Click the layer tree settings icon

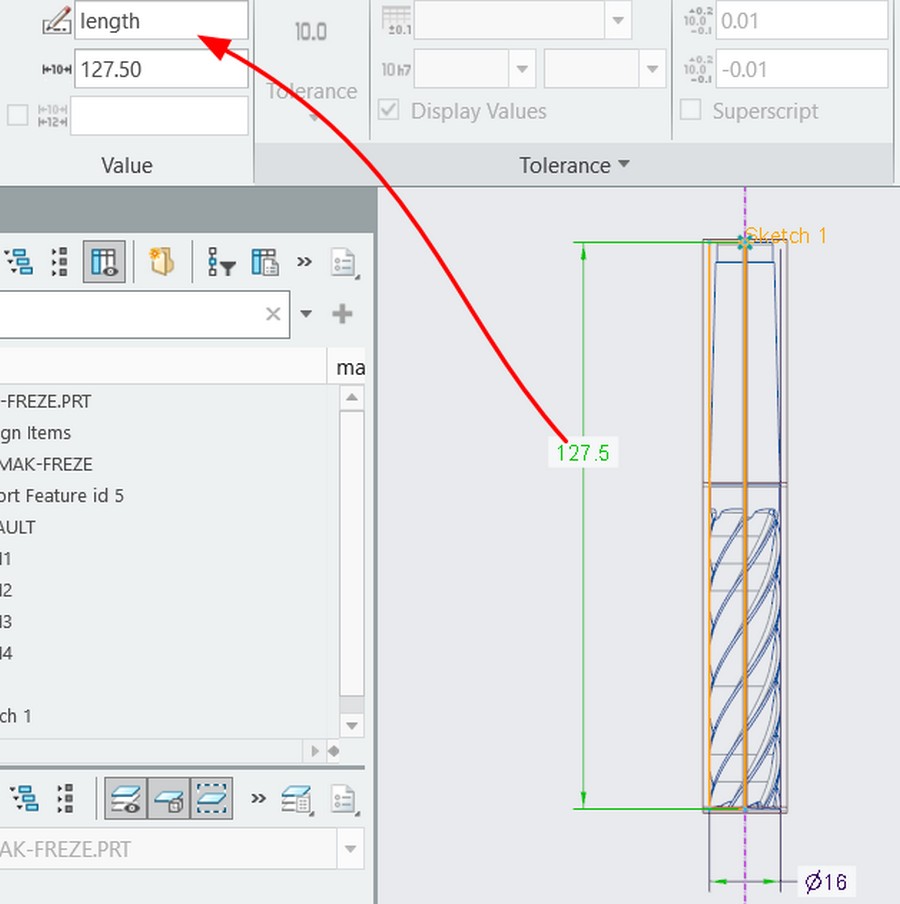pyautogui.click(x=24, y=798)
